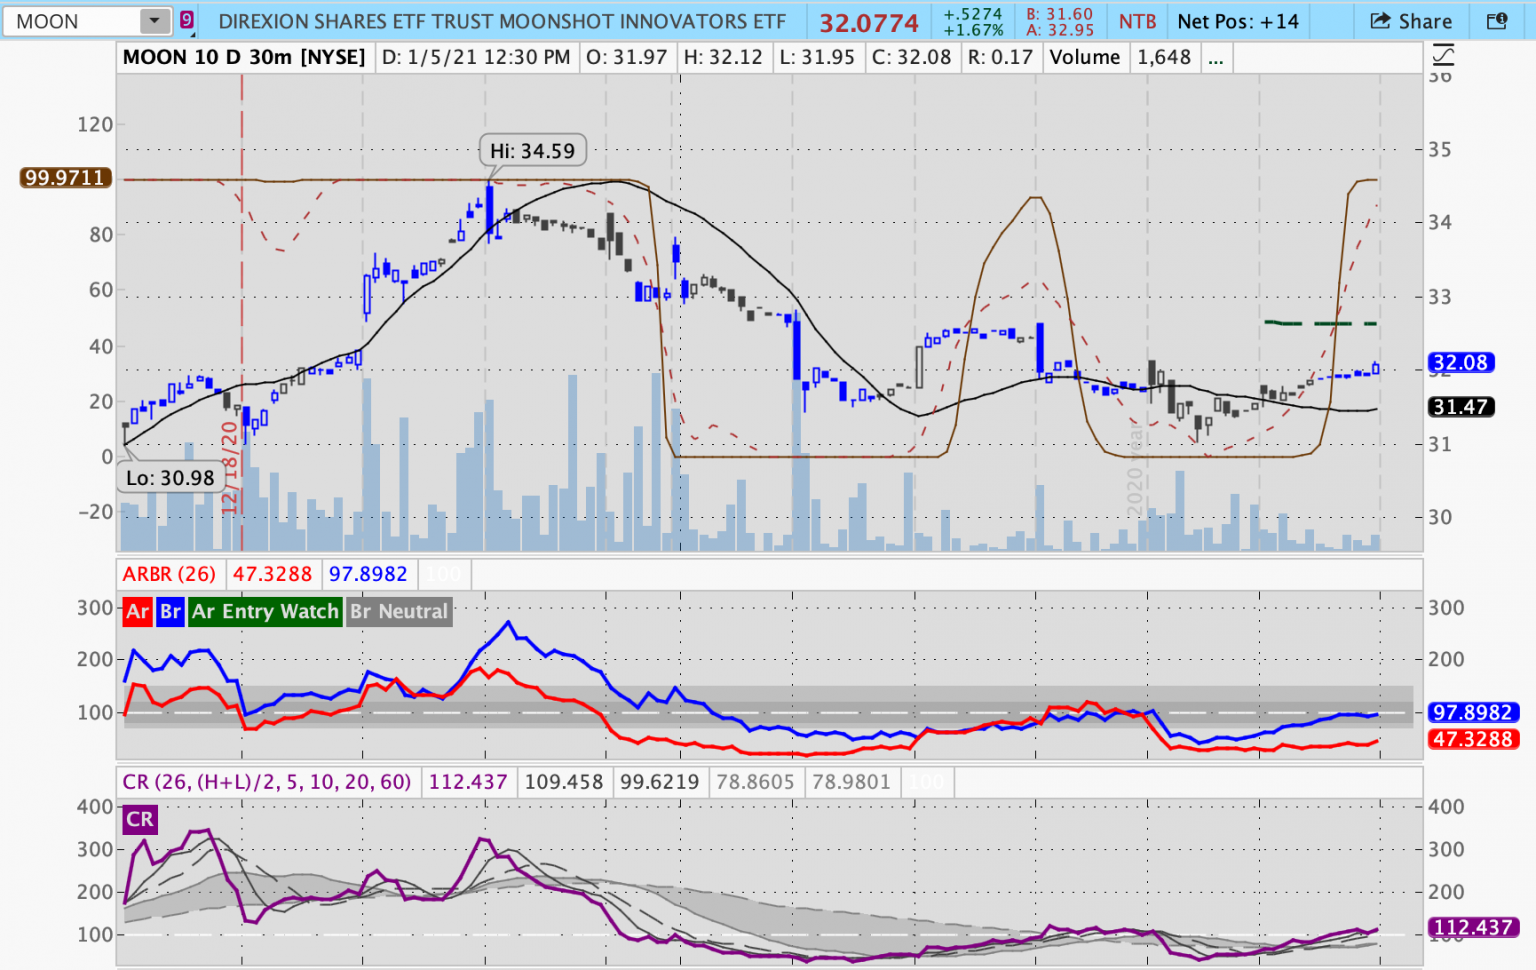Open the info window icon beside Share

point(1496,21)
